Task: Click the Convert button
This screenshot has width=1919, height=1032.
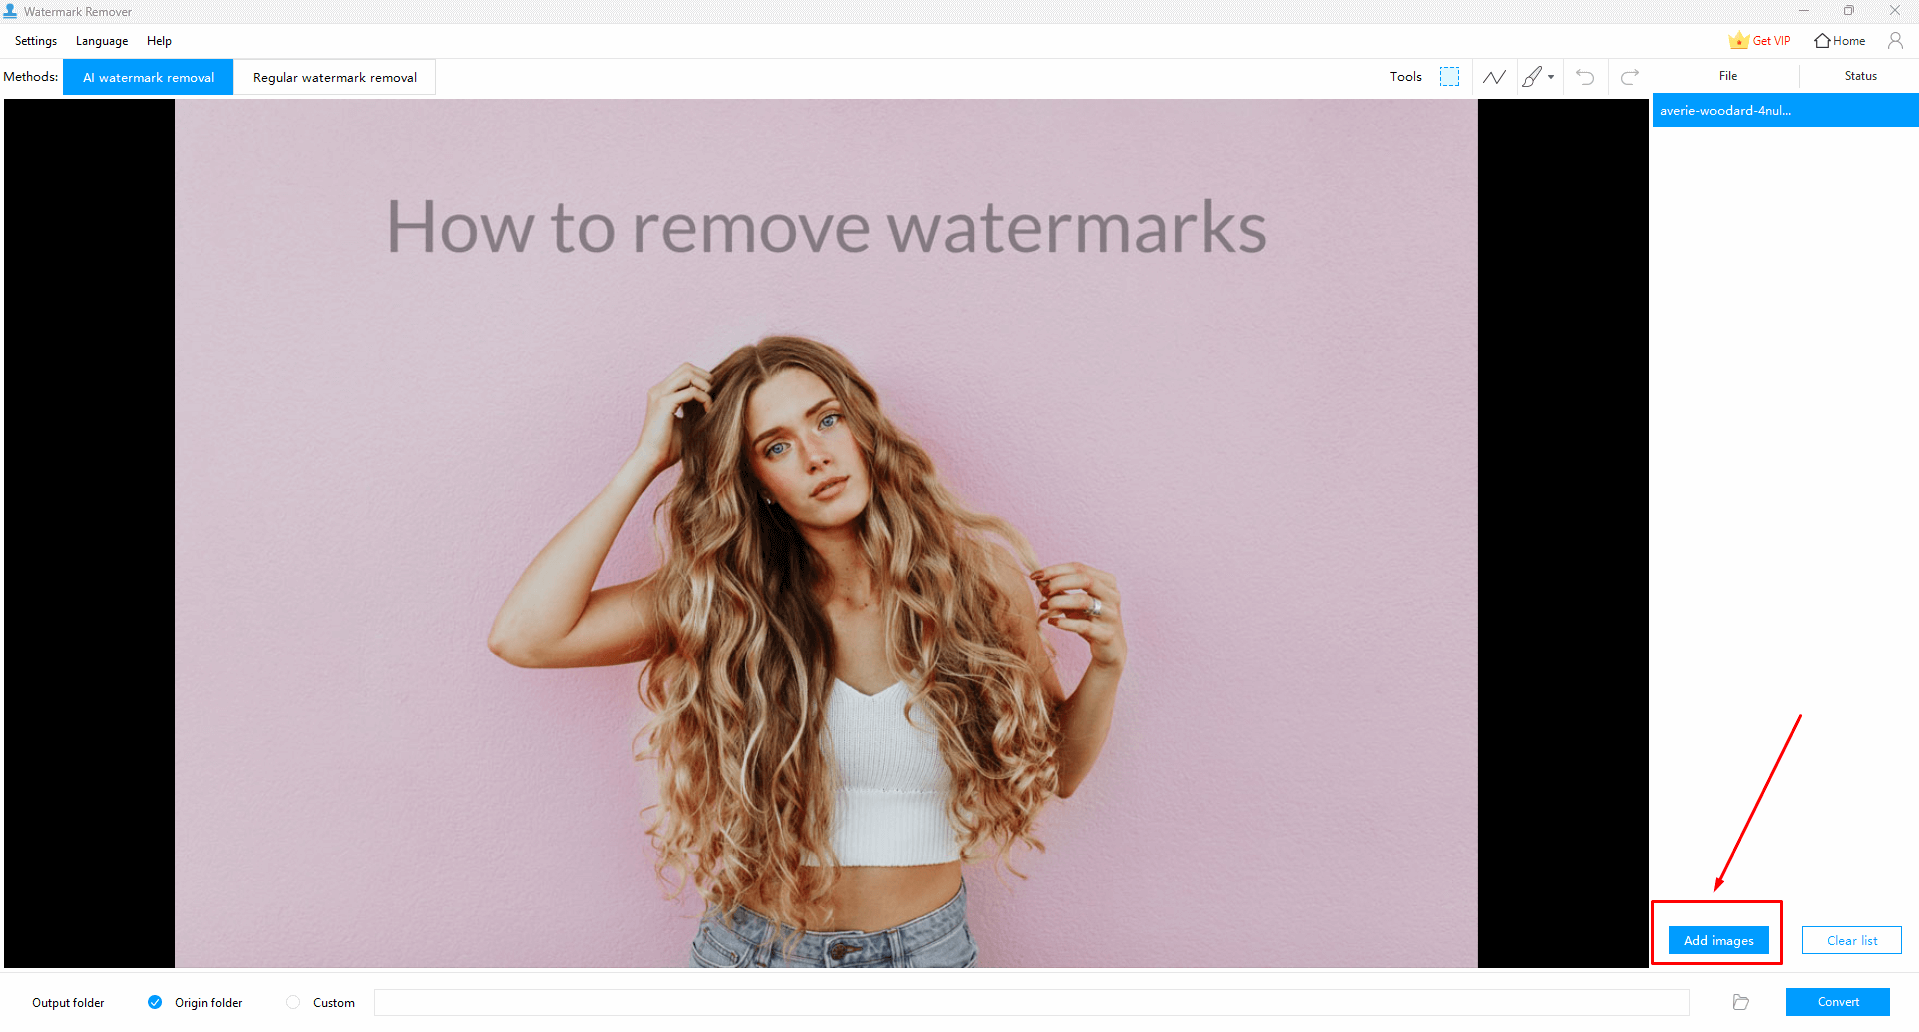Action: 1838,1002
